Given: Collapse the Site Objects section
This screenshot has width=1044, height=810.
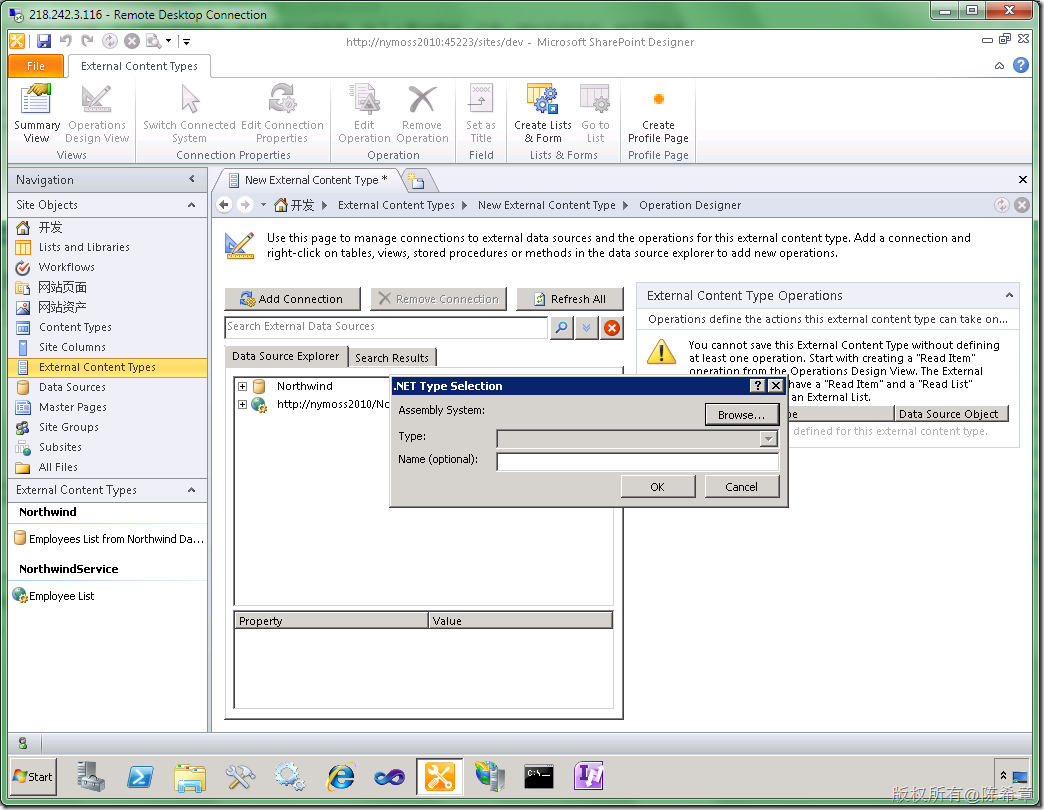Looking at the screenshot, I should pyautogui.click(x=192, y=205).
